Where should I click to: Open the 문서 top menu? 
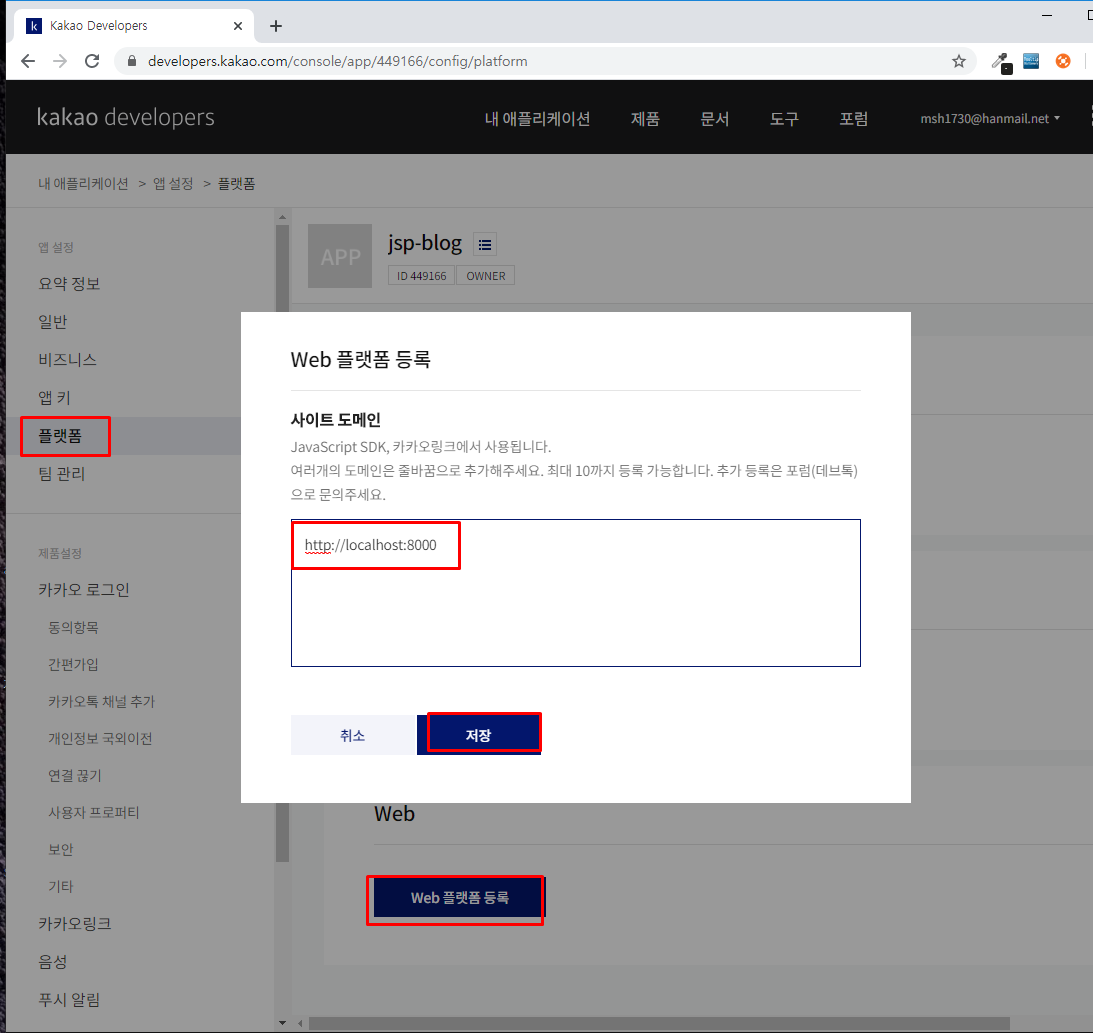714,118
